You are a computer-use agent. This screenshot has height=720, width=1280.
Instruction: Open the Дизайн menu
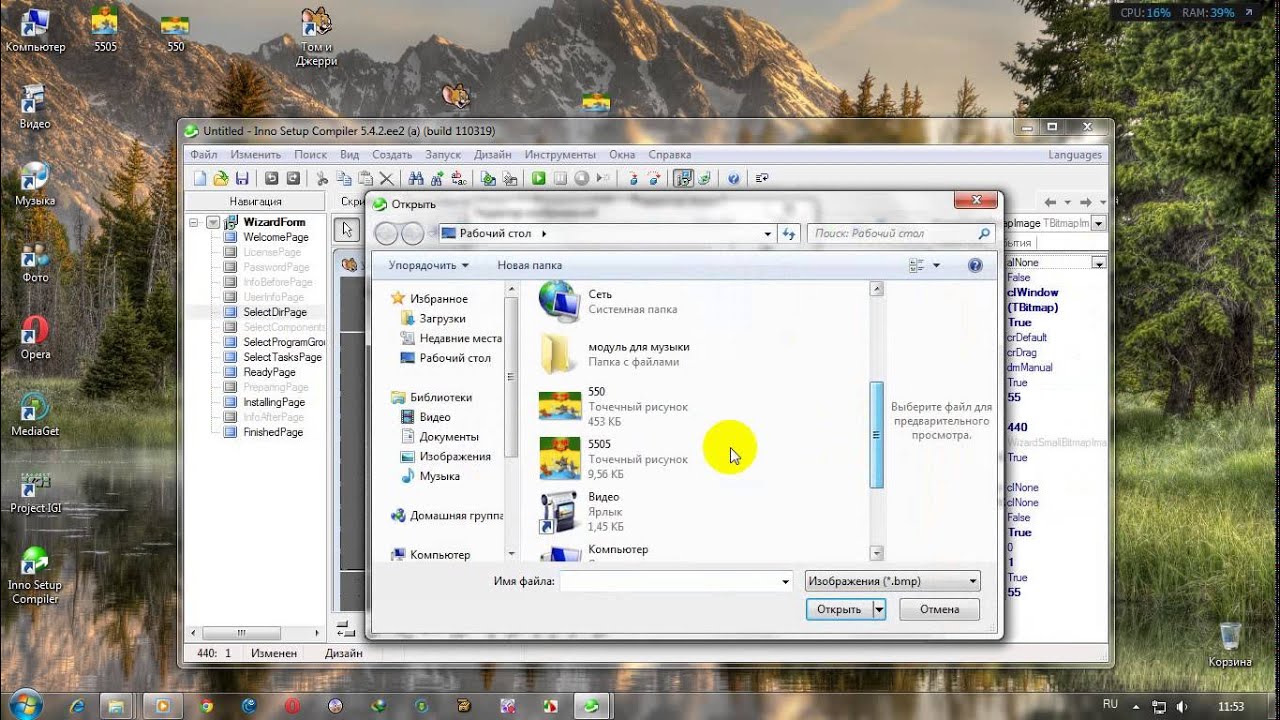pyautogui.click(x=493, y=155)
